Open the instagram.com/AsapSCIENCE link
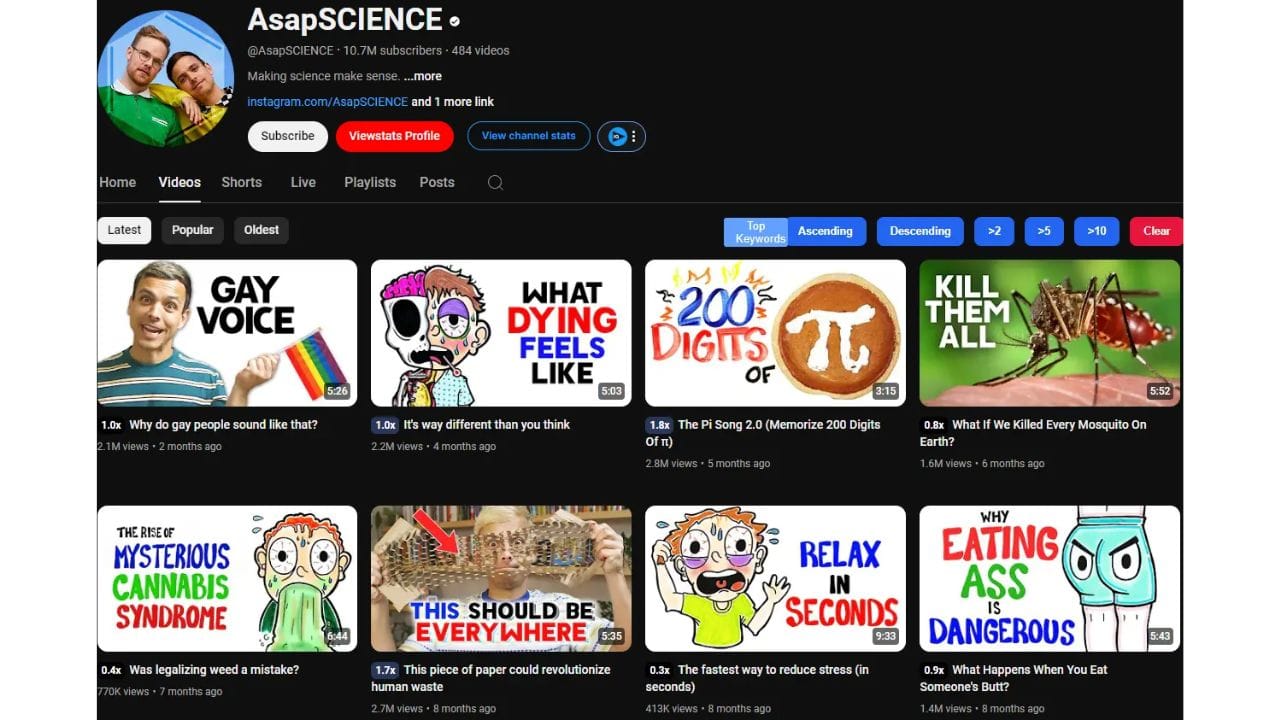1280x720 pixels. click(328, 102)
